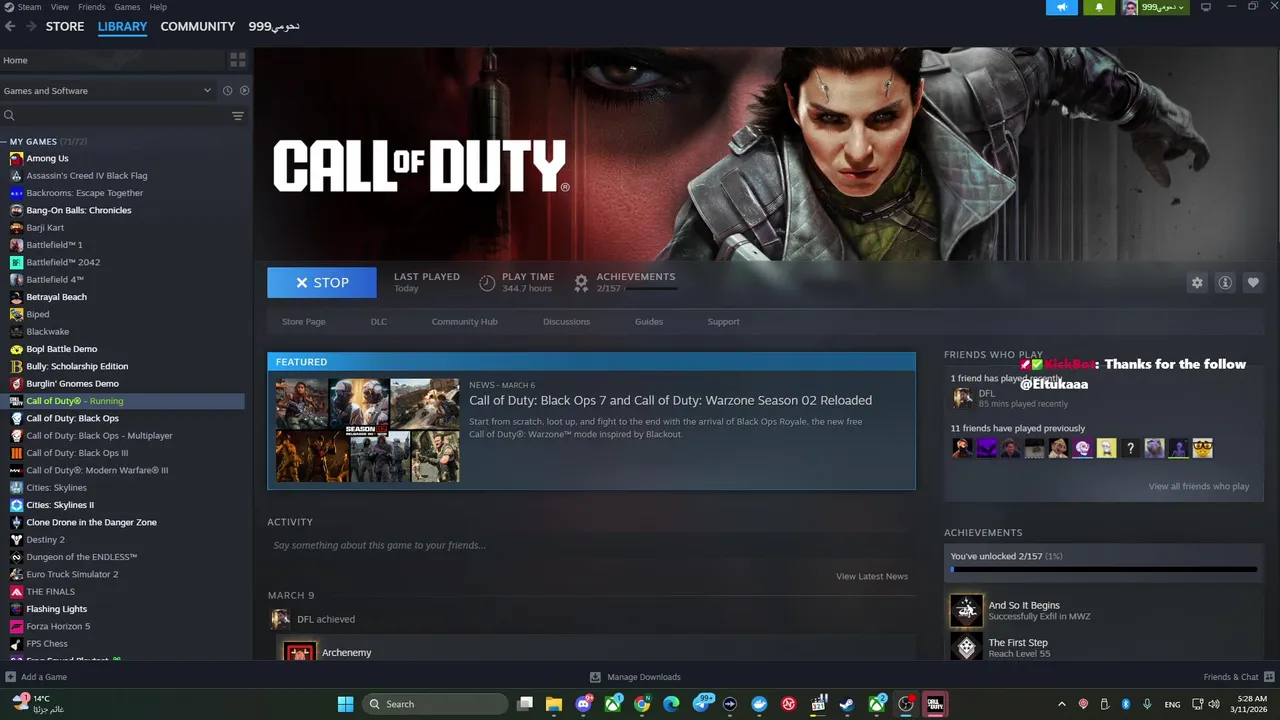This screenshot has width=1280, height=720.
Task: Go to the COMMUNITY tab
Action: (198, 26)
